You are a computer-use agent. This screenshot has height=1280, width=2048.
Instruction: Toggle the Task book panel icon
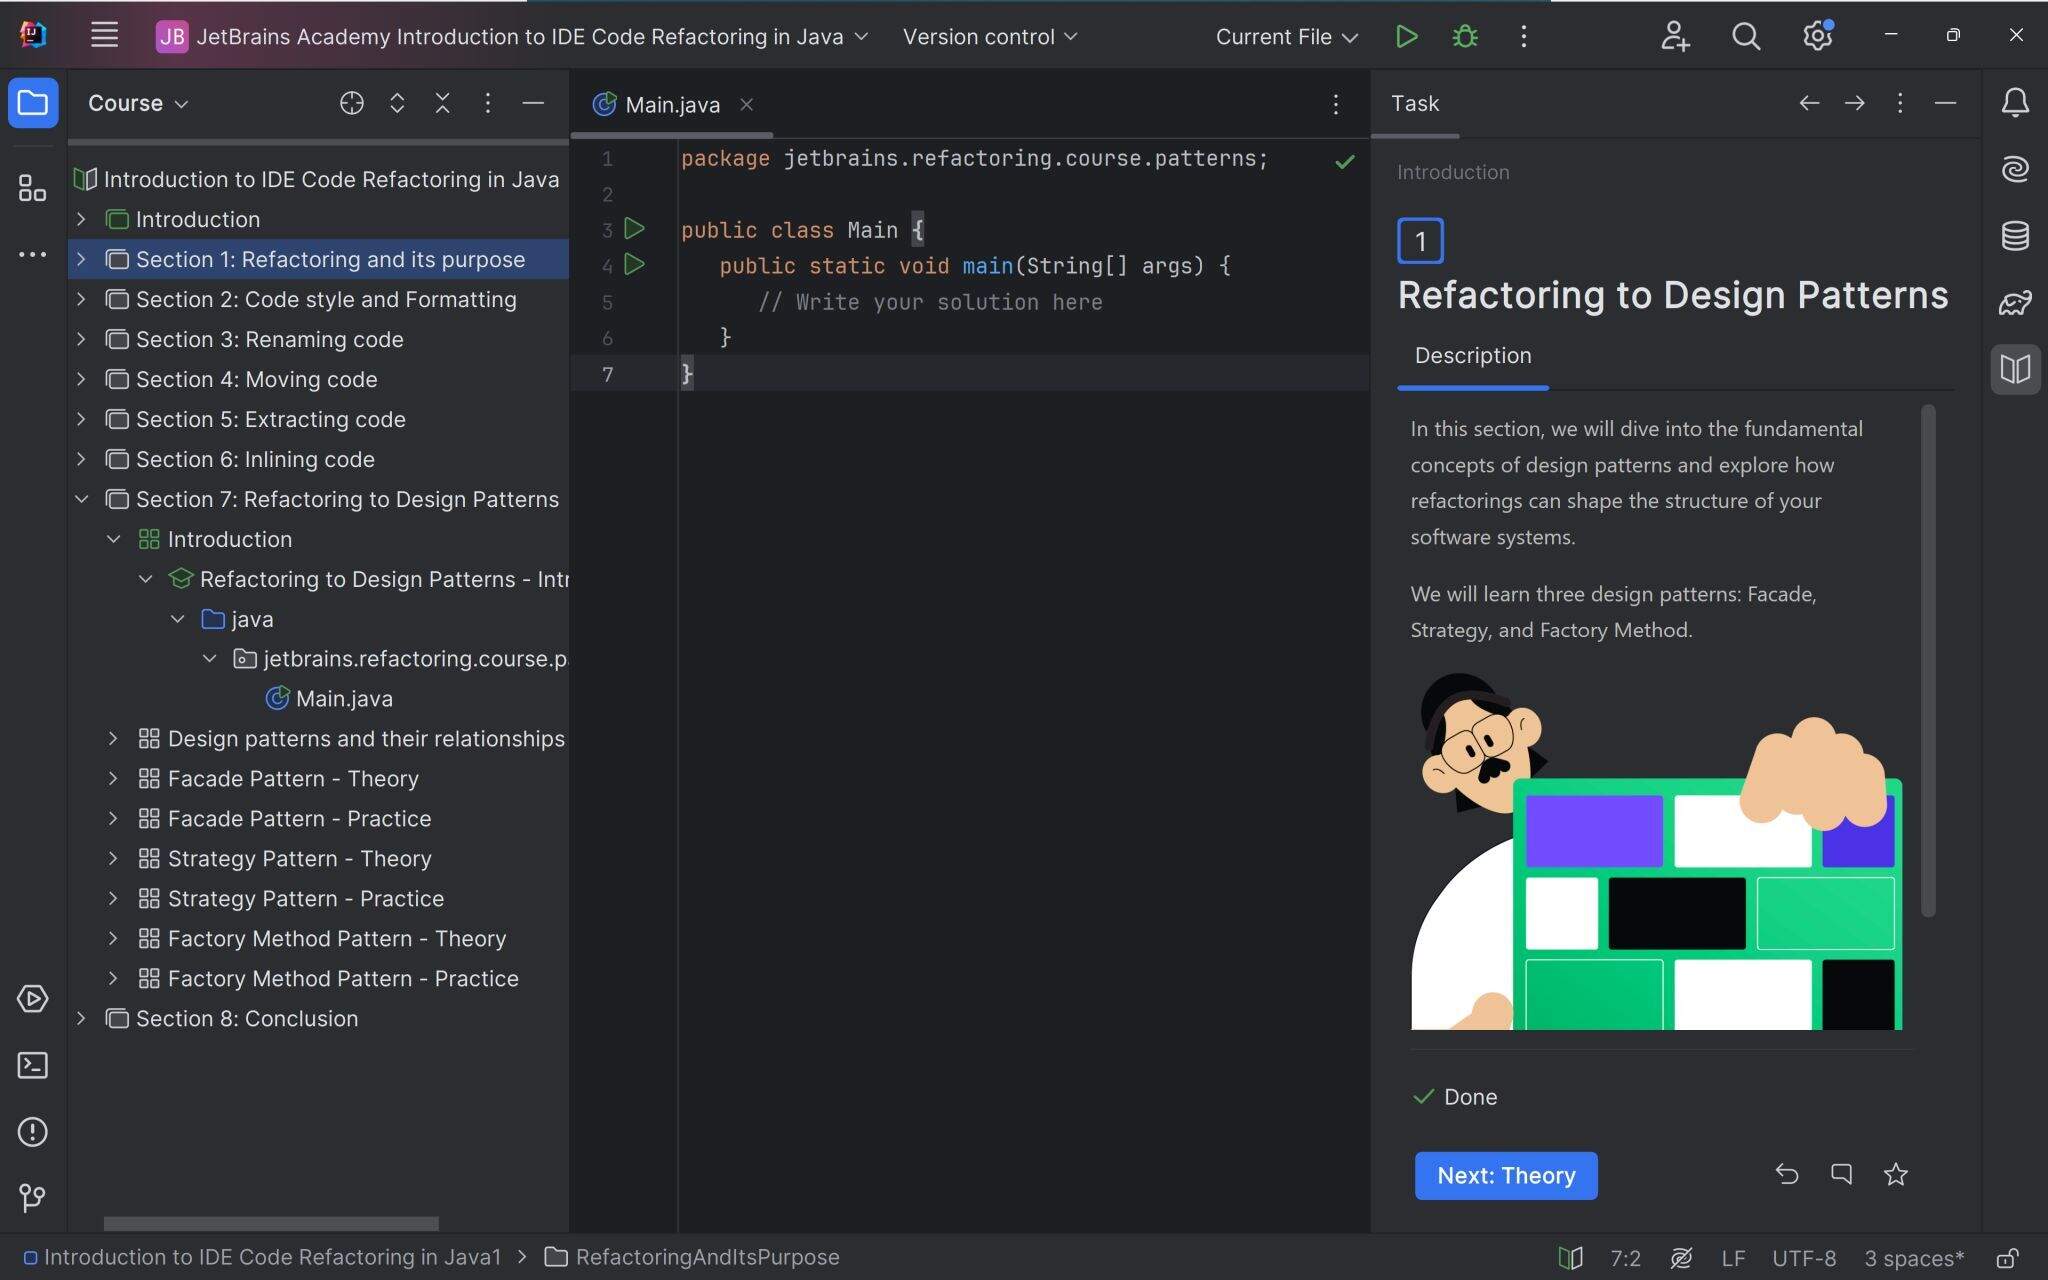pos(2015,369)
